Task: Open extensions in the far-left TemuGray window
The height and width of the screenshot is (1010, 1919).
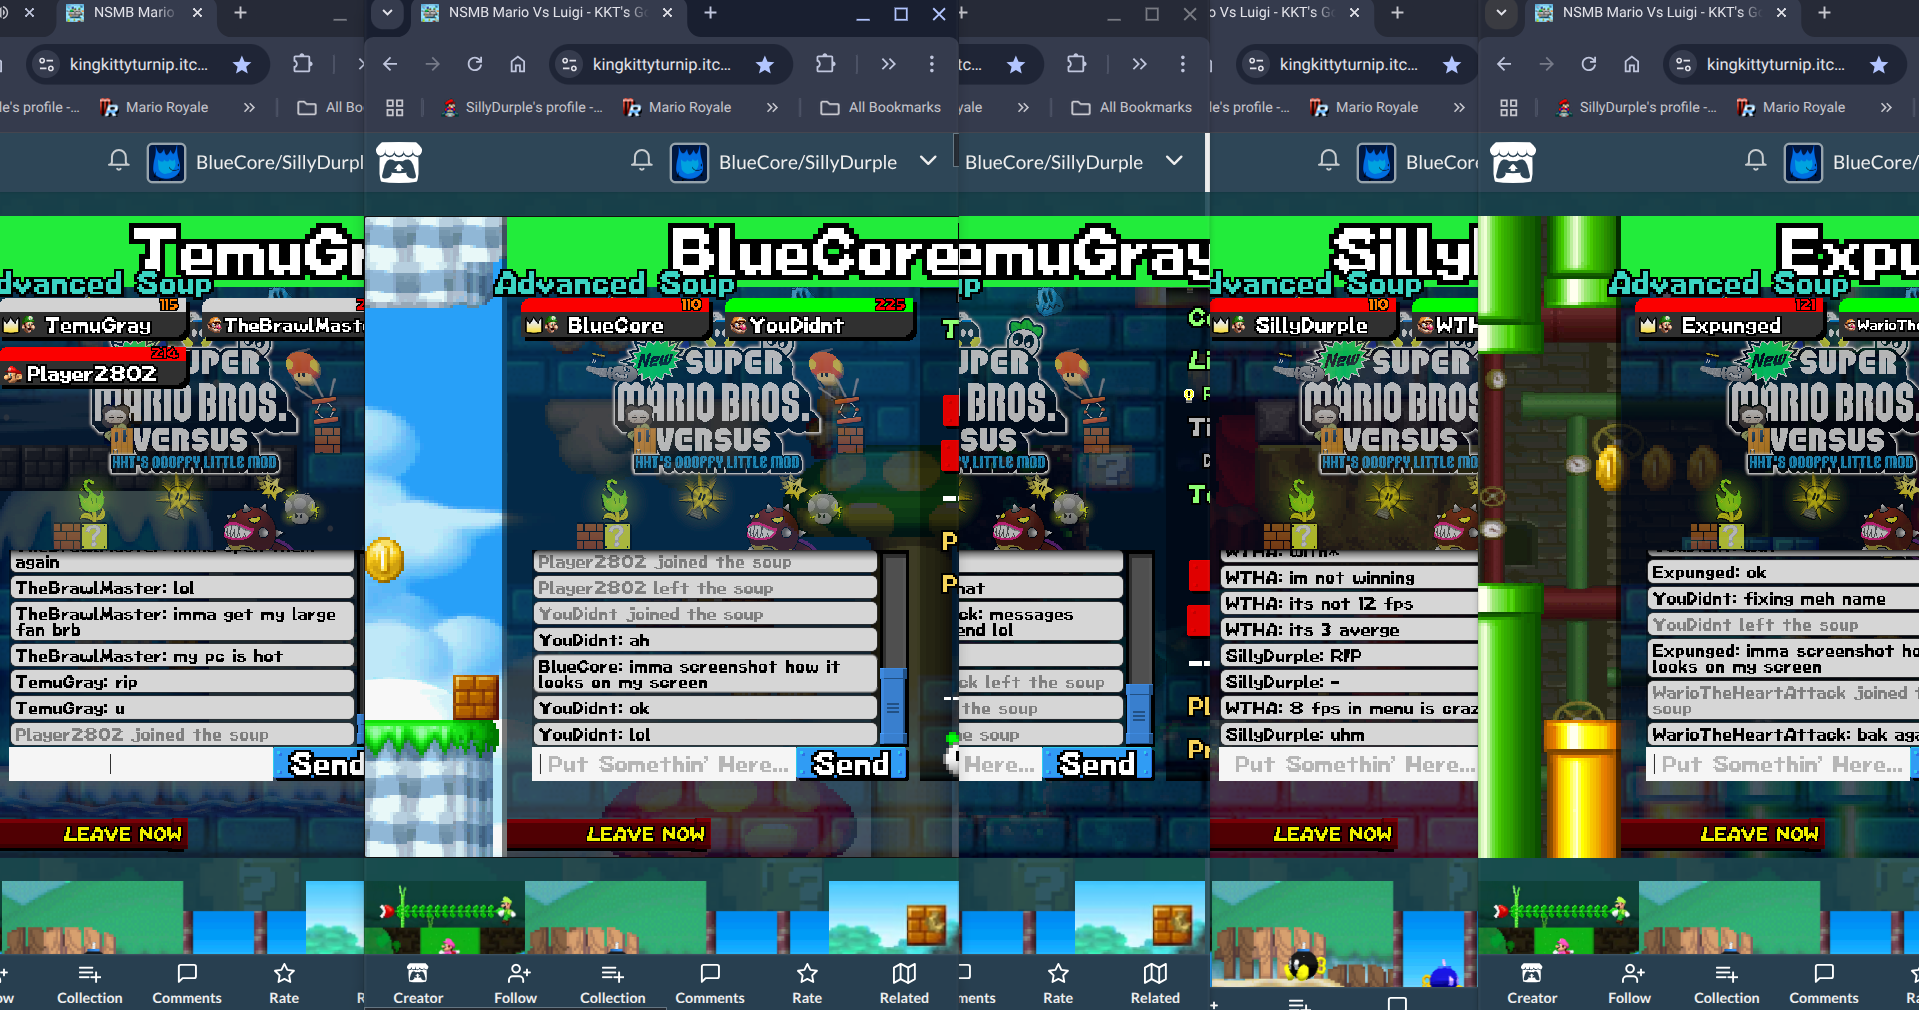Action: tap(302, 64)
